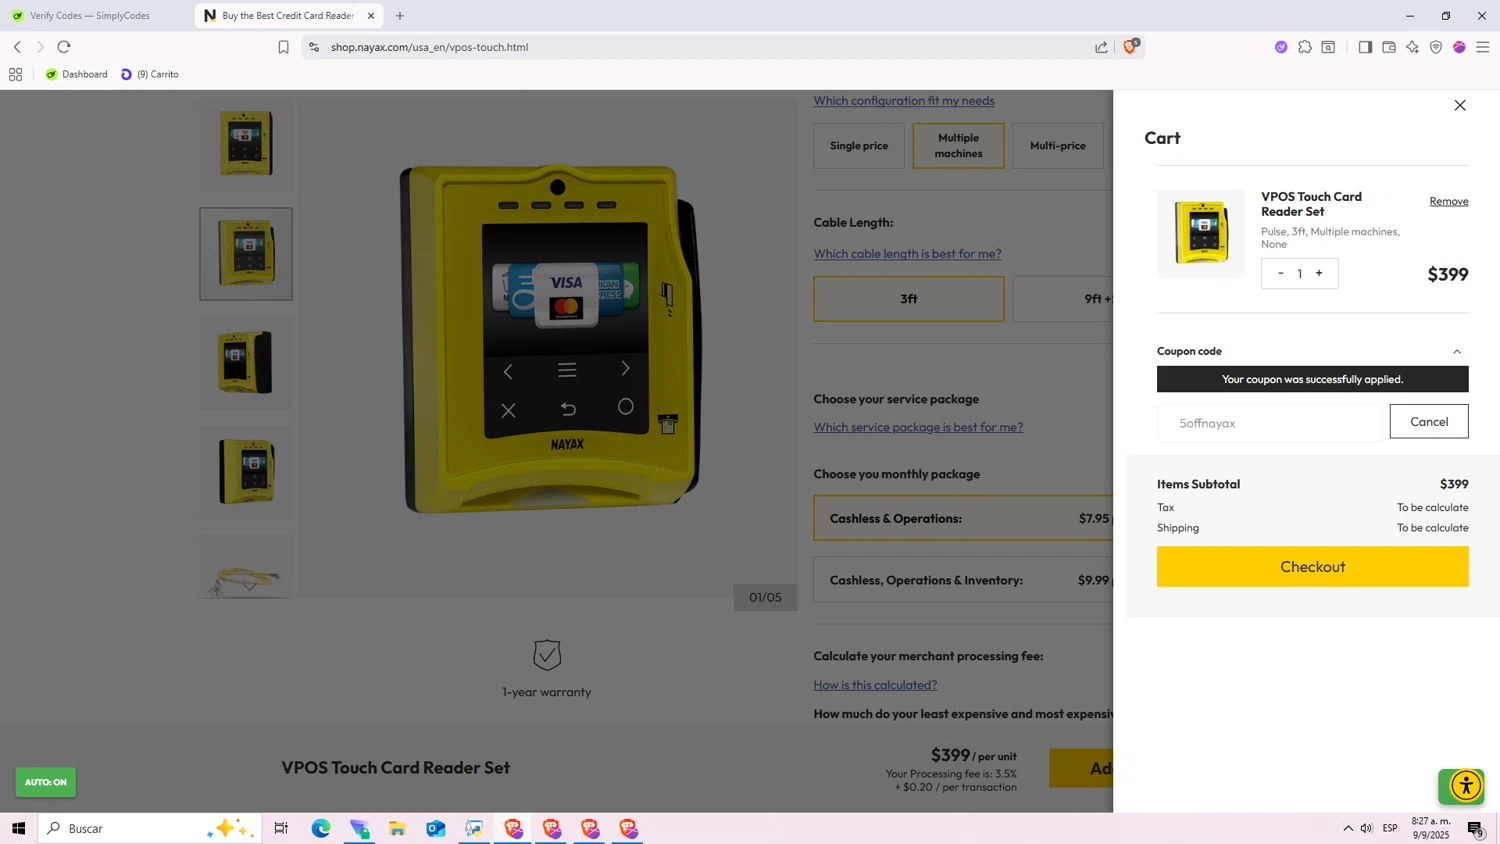This screenshot has height=844, width=1500.
Task: Select the Single price configuration
Action: 859,146
